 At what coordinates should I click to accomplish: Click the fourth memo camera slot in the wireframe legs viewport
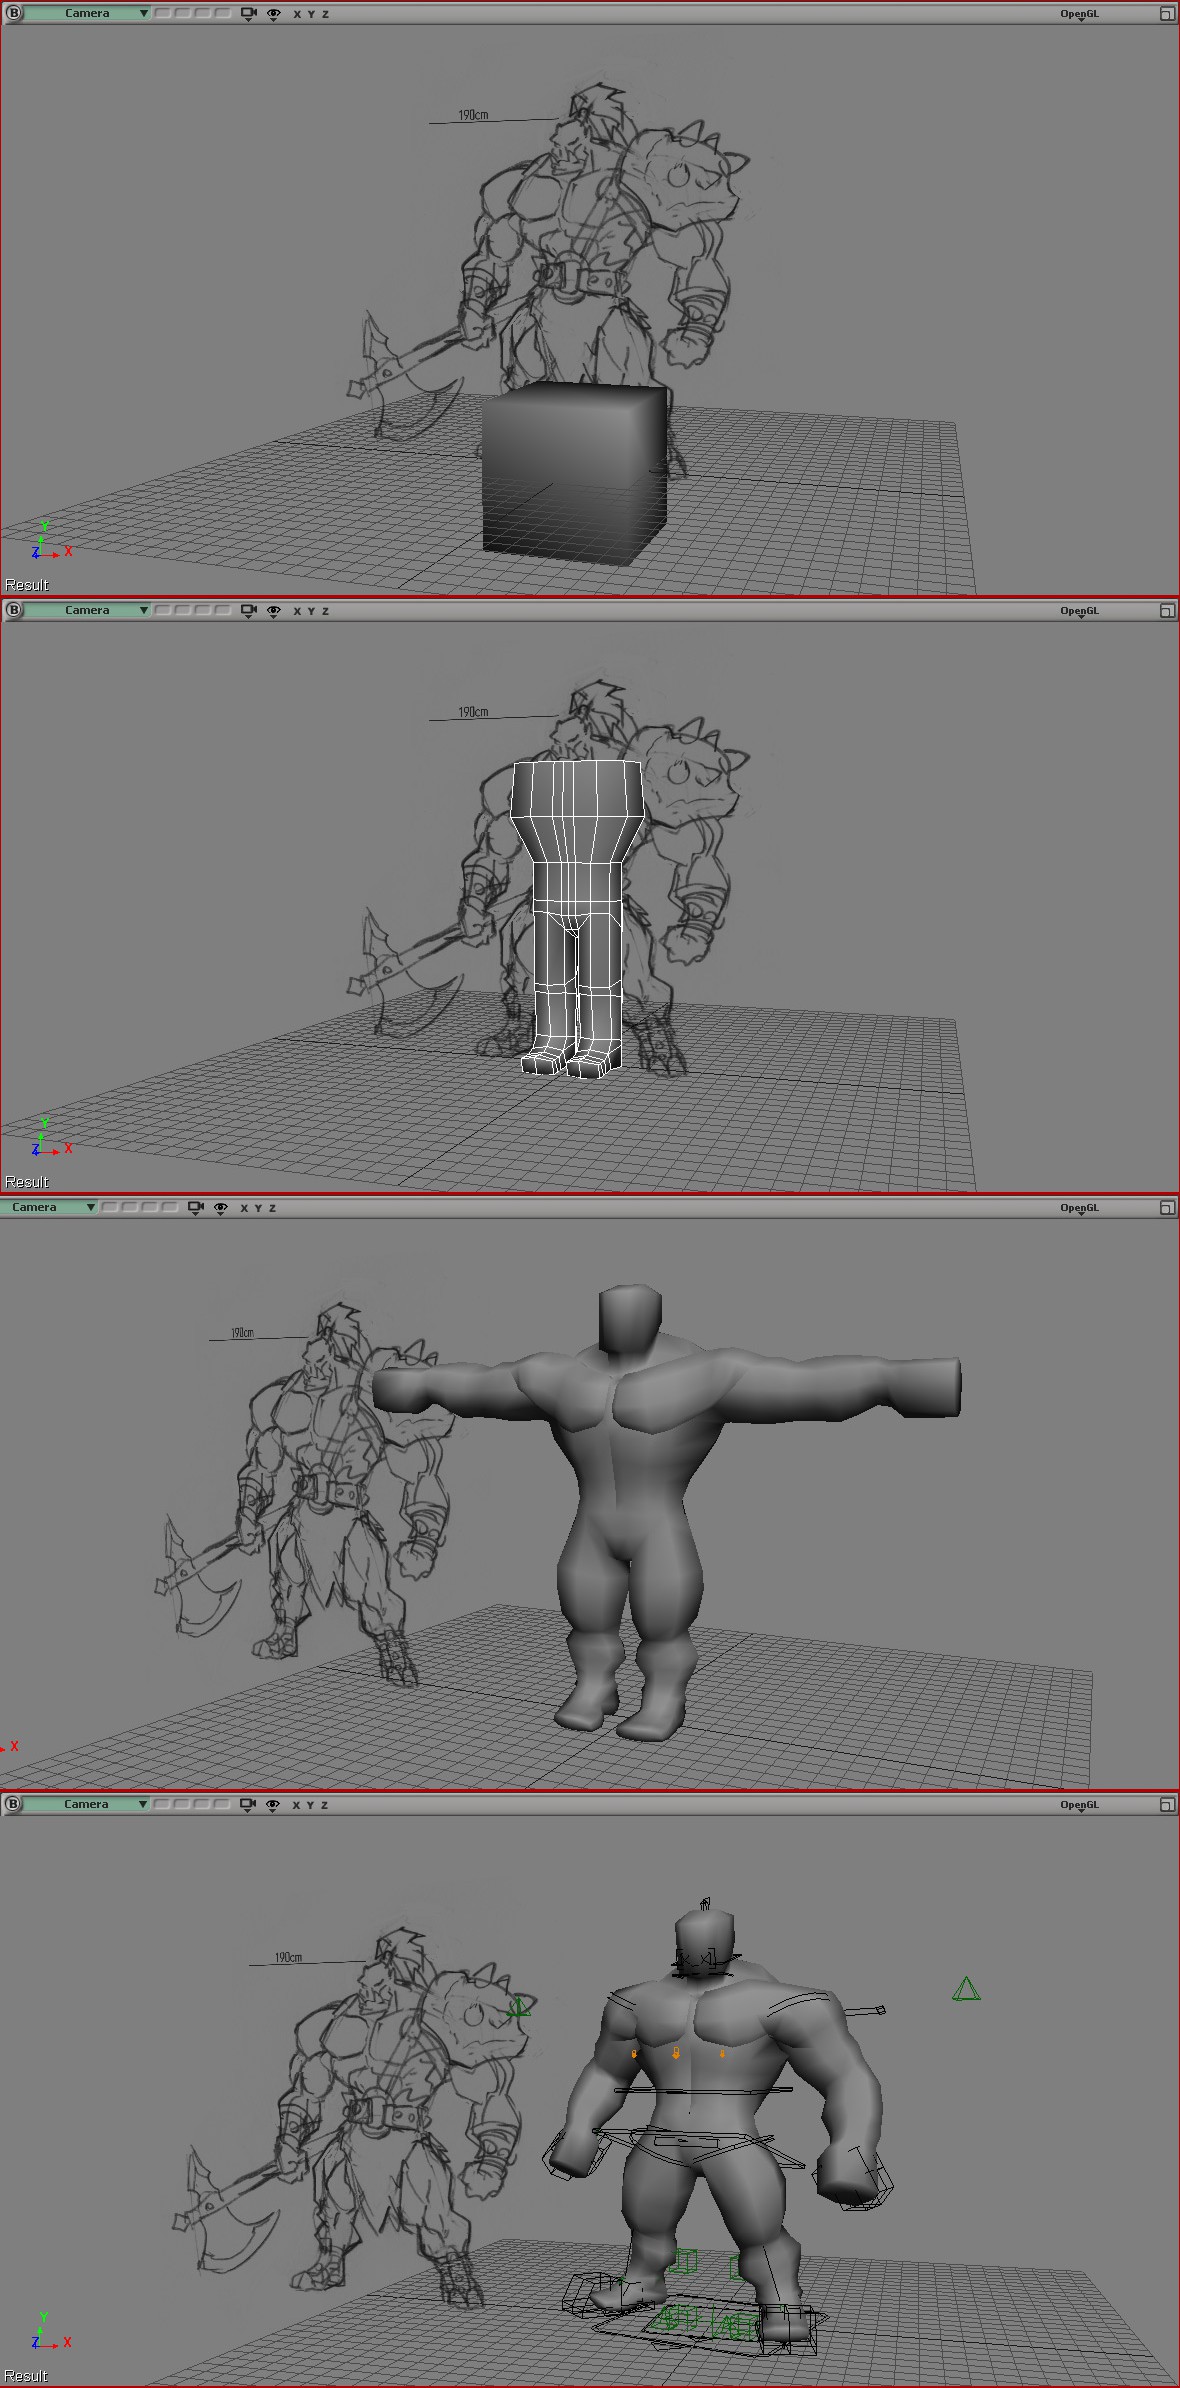pyautogui.click(x=223, y=610)
